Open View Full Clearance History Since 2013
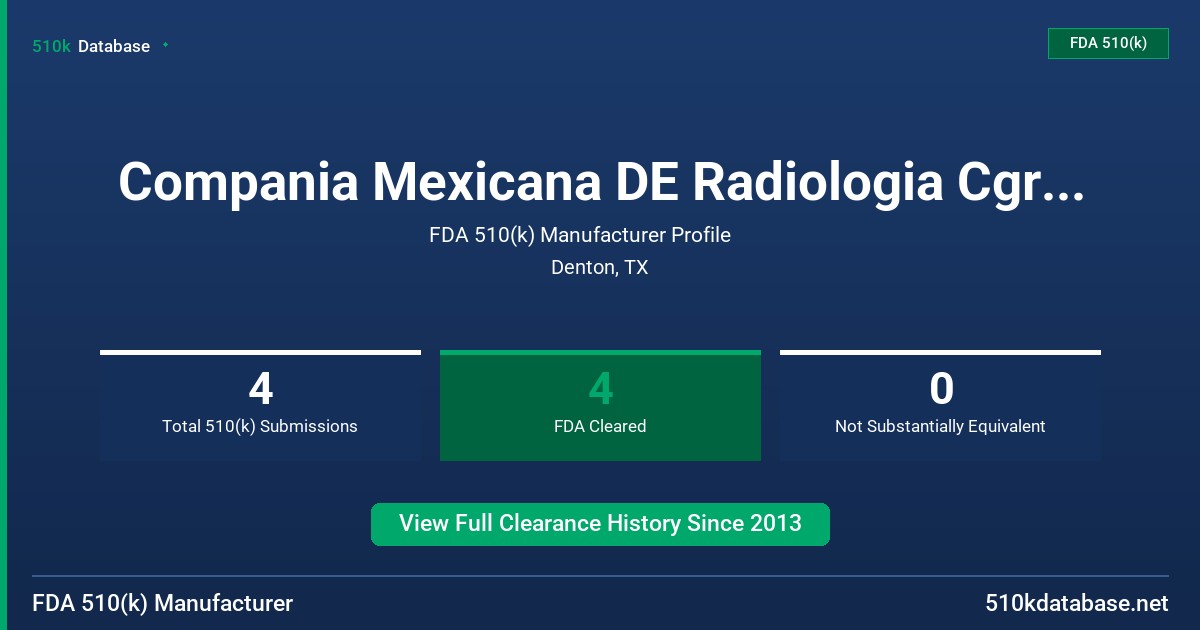 coord(600,524)
